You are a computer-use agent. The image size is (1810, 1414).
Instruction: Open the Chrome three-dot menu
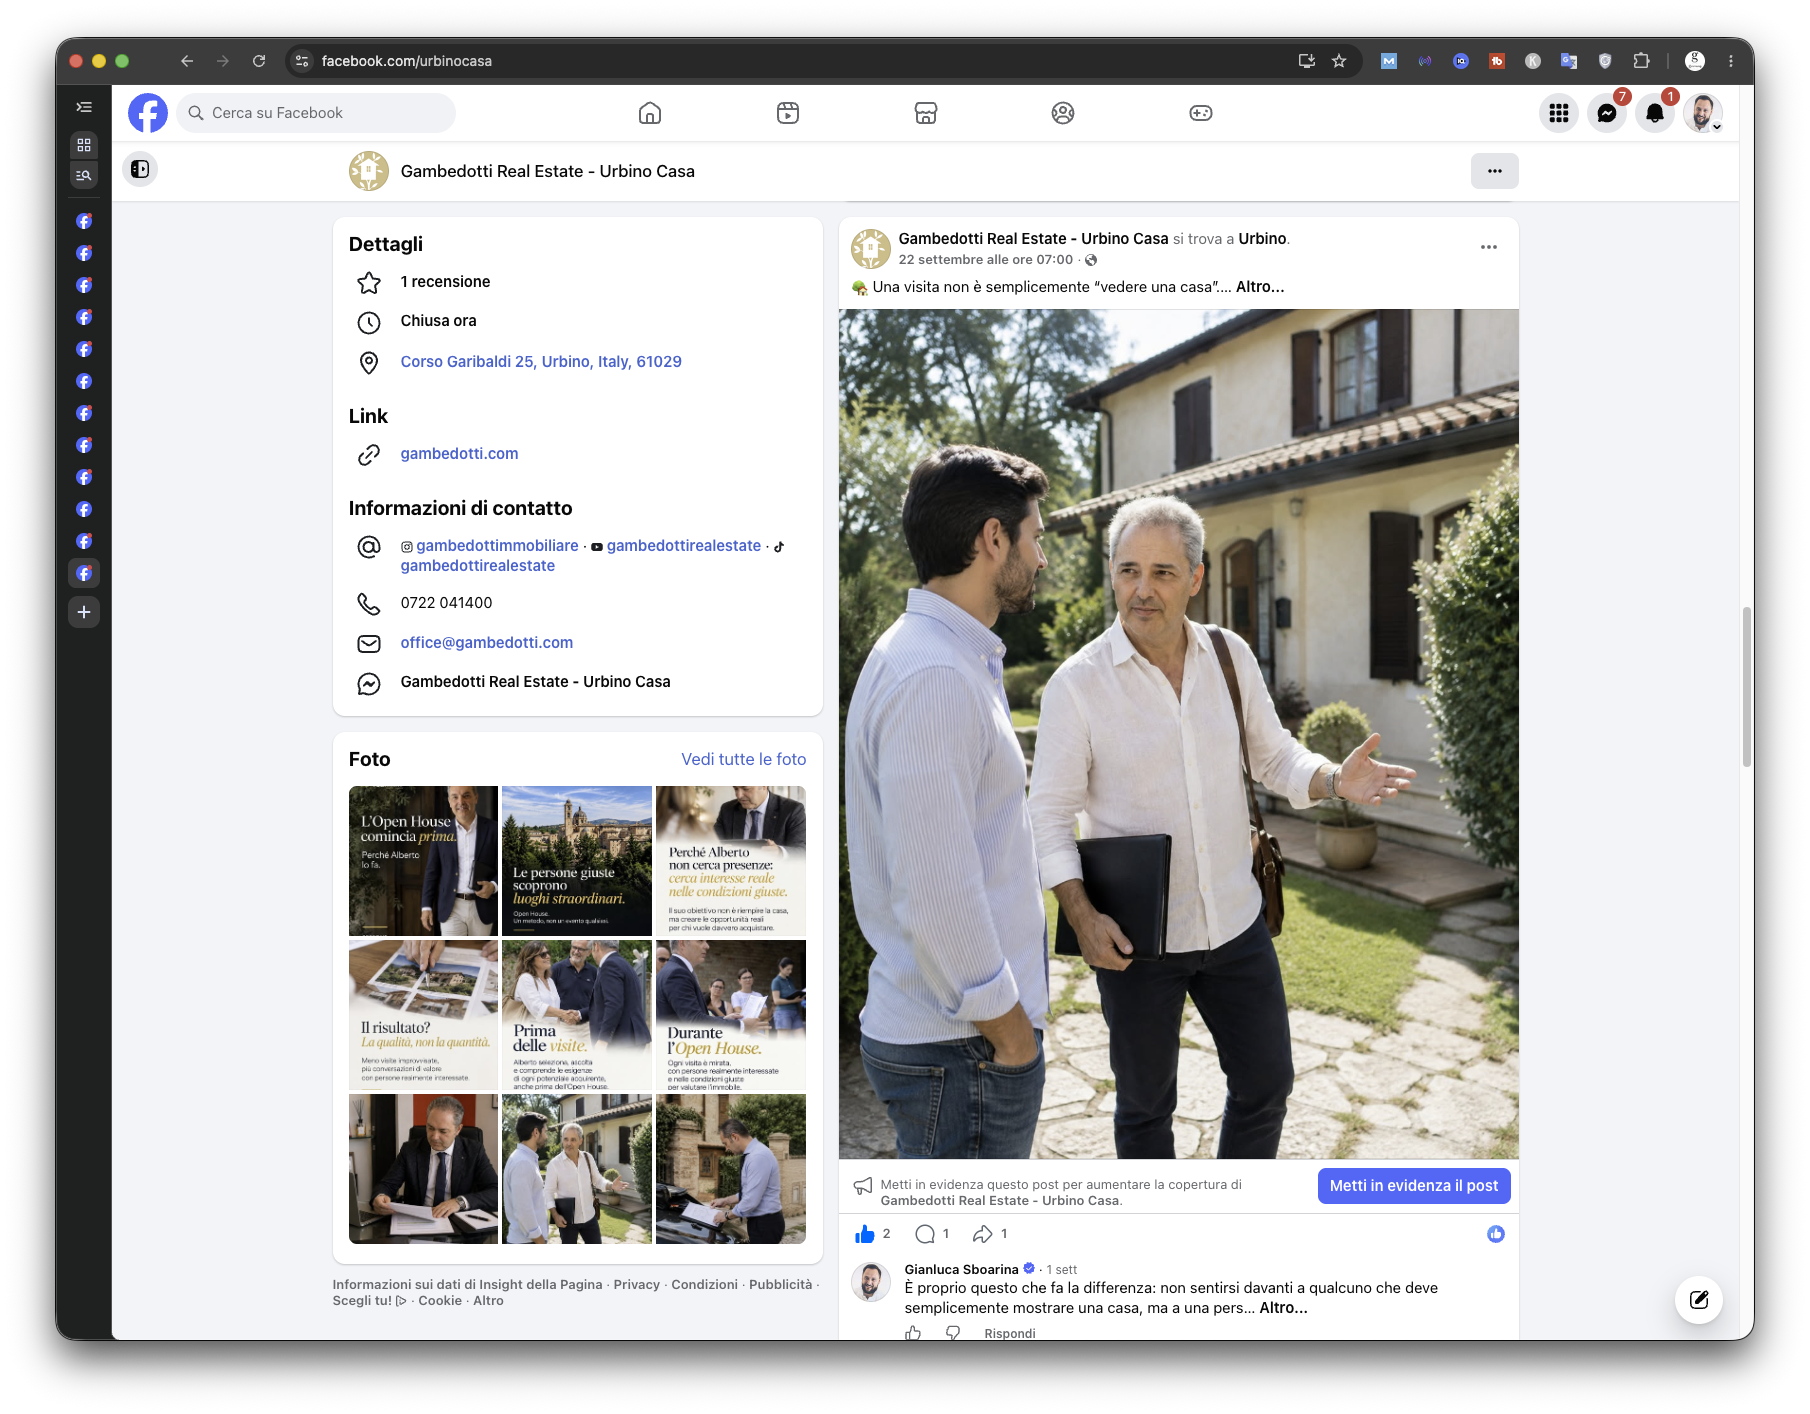point(1731,61)
